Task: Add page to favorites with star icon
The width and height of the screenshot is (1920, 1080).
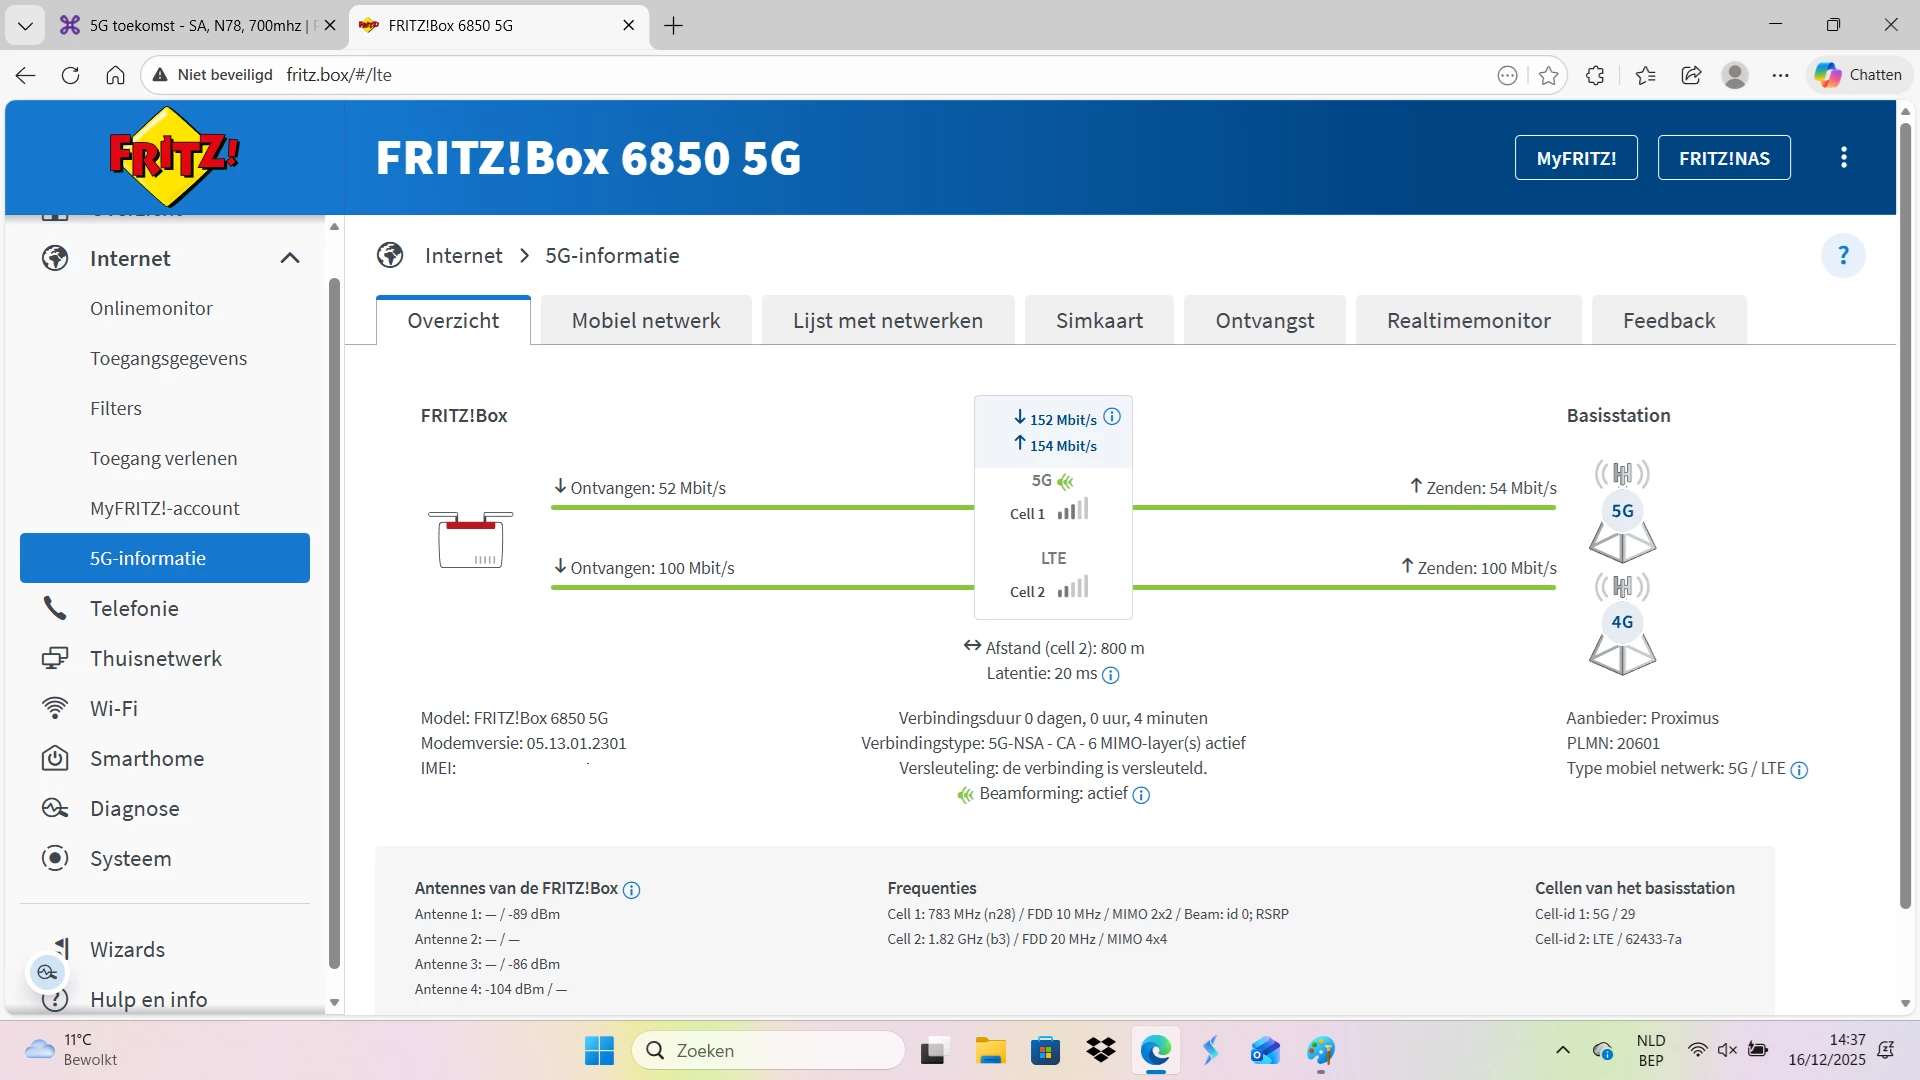Action: point(1549,75)
